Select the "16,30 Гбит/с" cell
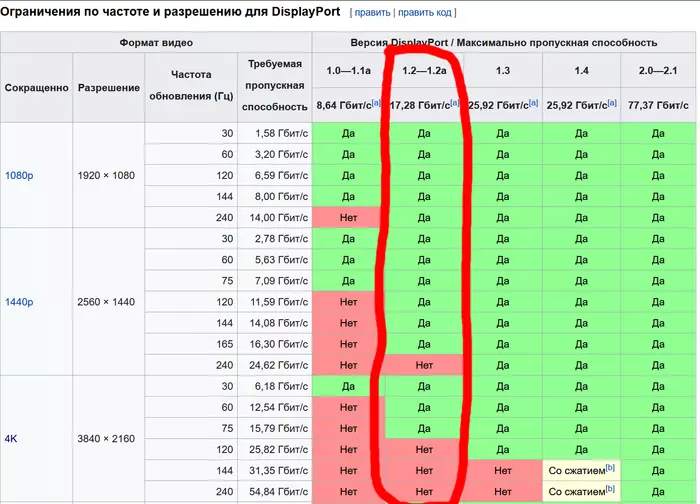This screenshot has height=504, width=700. coord(275,344)
